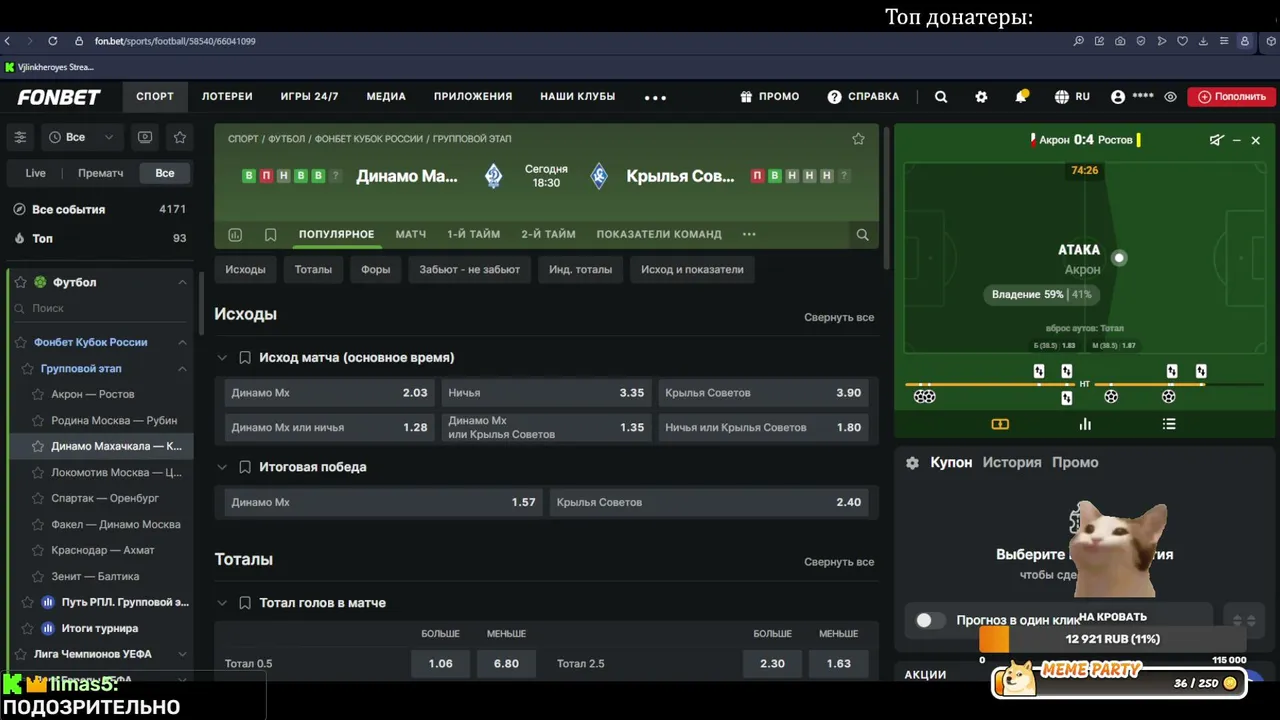1280x720 pixels.
Task: Open coupon settings gear icon
Action: click(x=912, y=463)
